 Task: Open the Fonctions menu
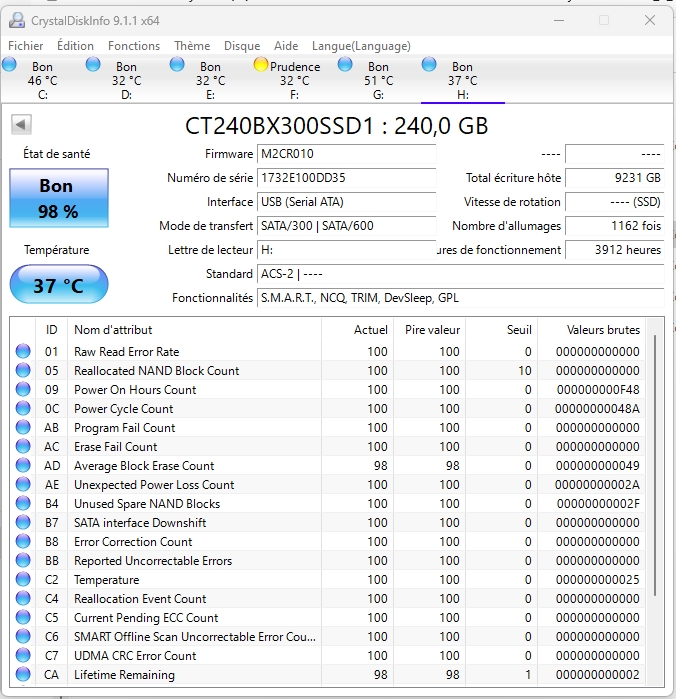click(134, 46)
